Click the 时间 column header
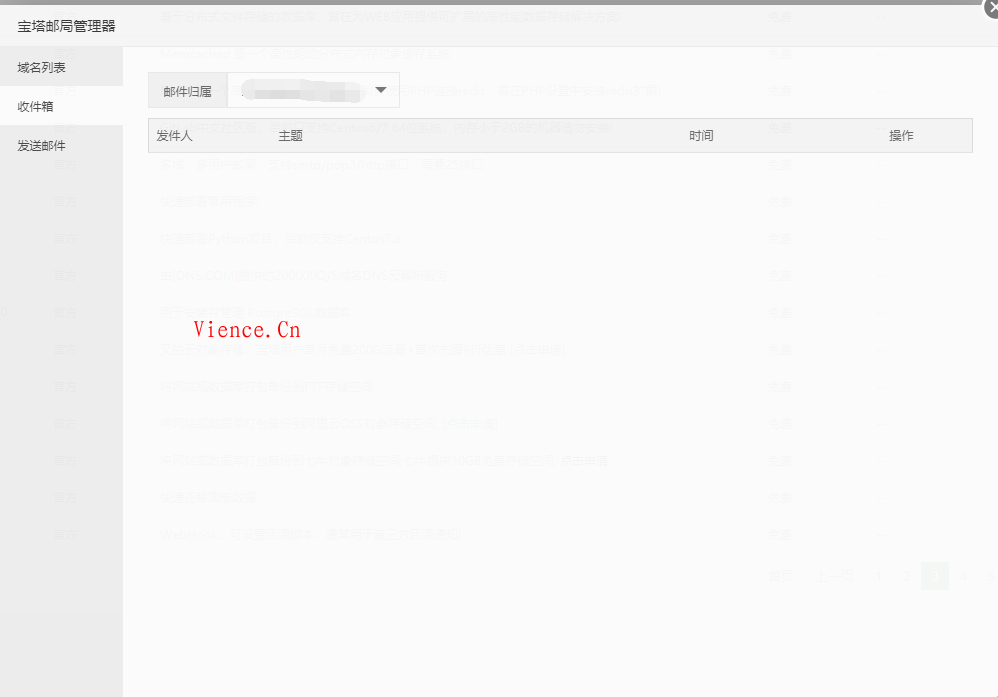 701,135
